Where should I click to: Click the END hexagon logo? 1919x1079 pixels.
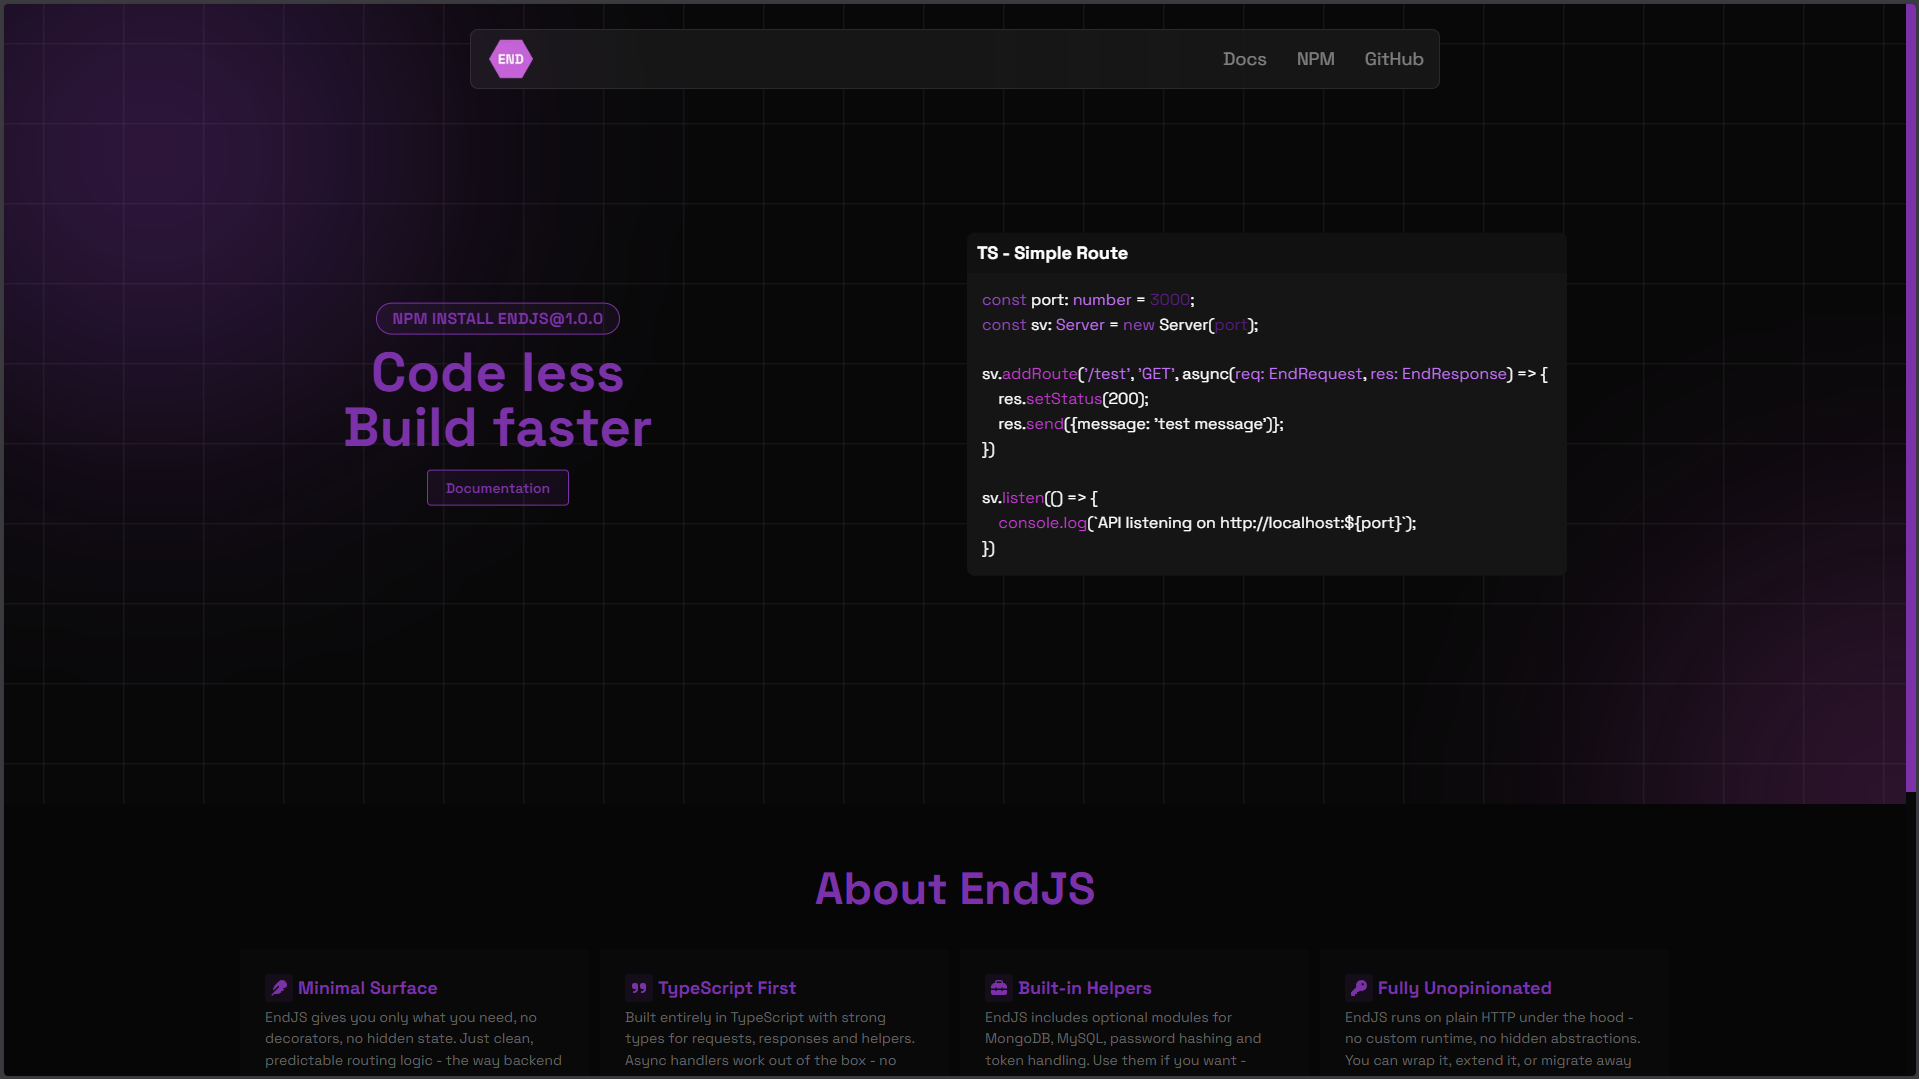[510, 59]
